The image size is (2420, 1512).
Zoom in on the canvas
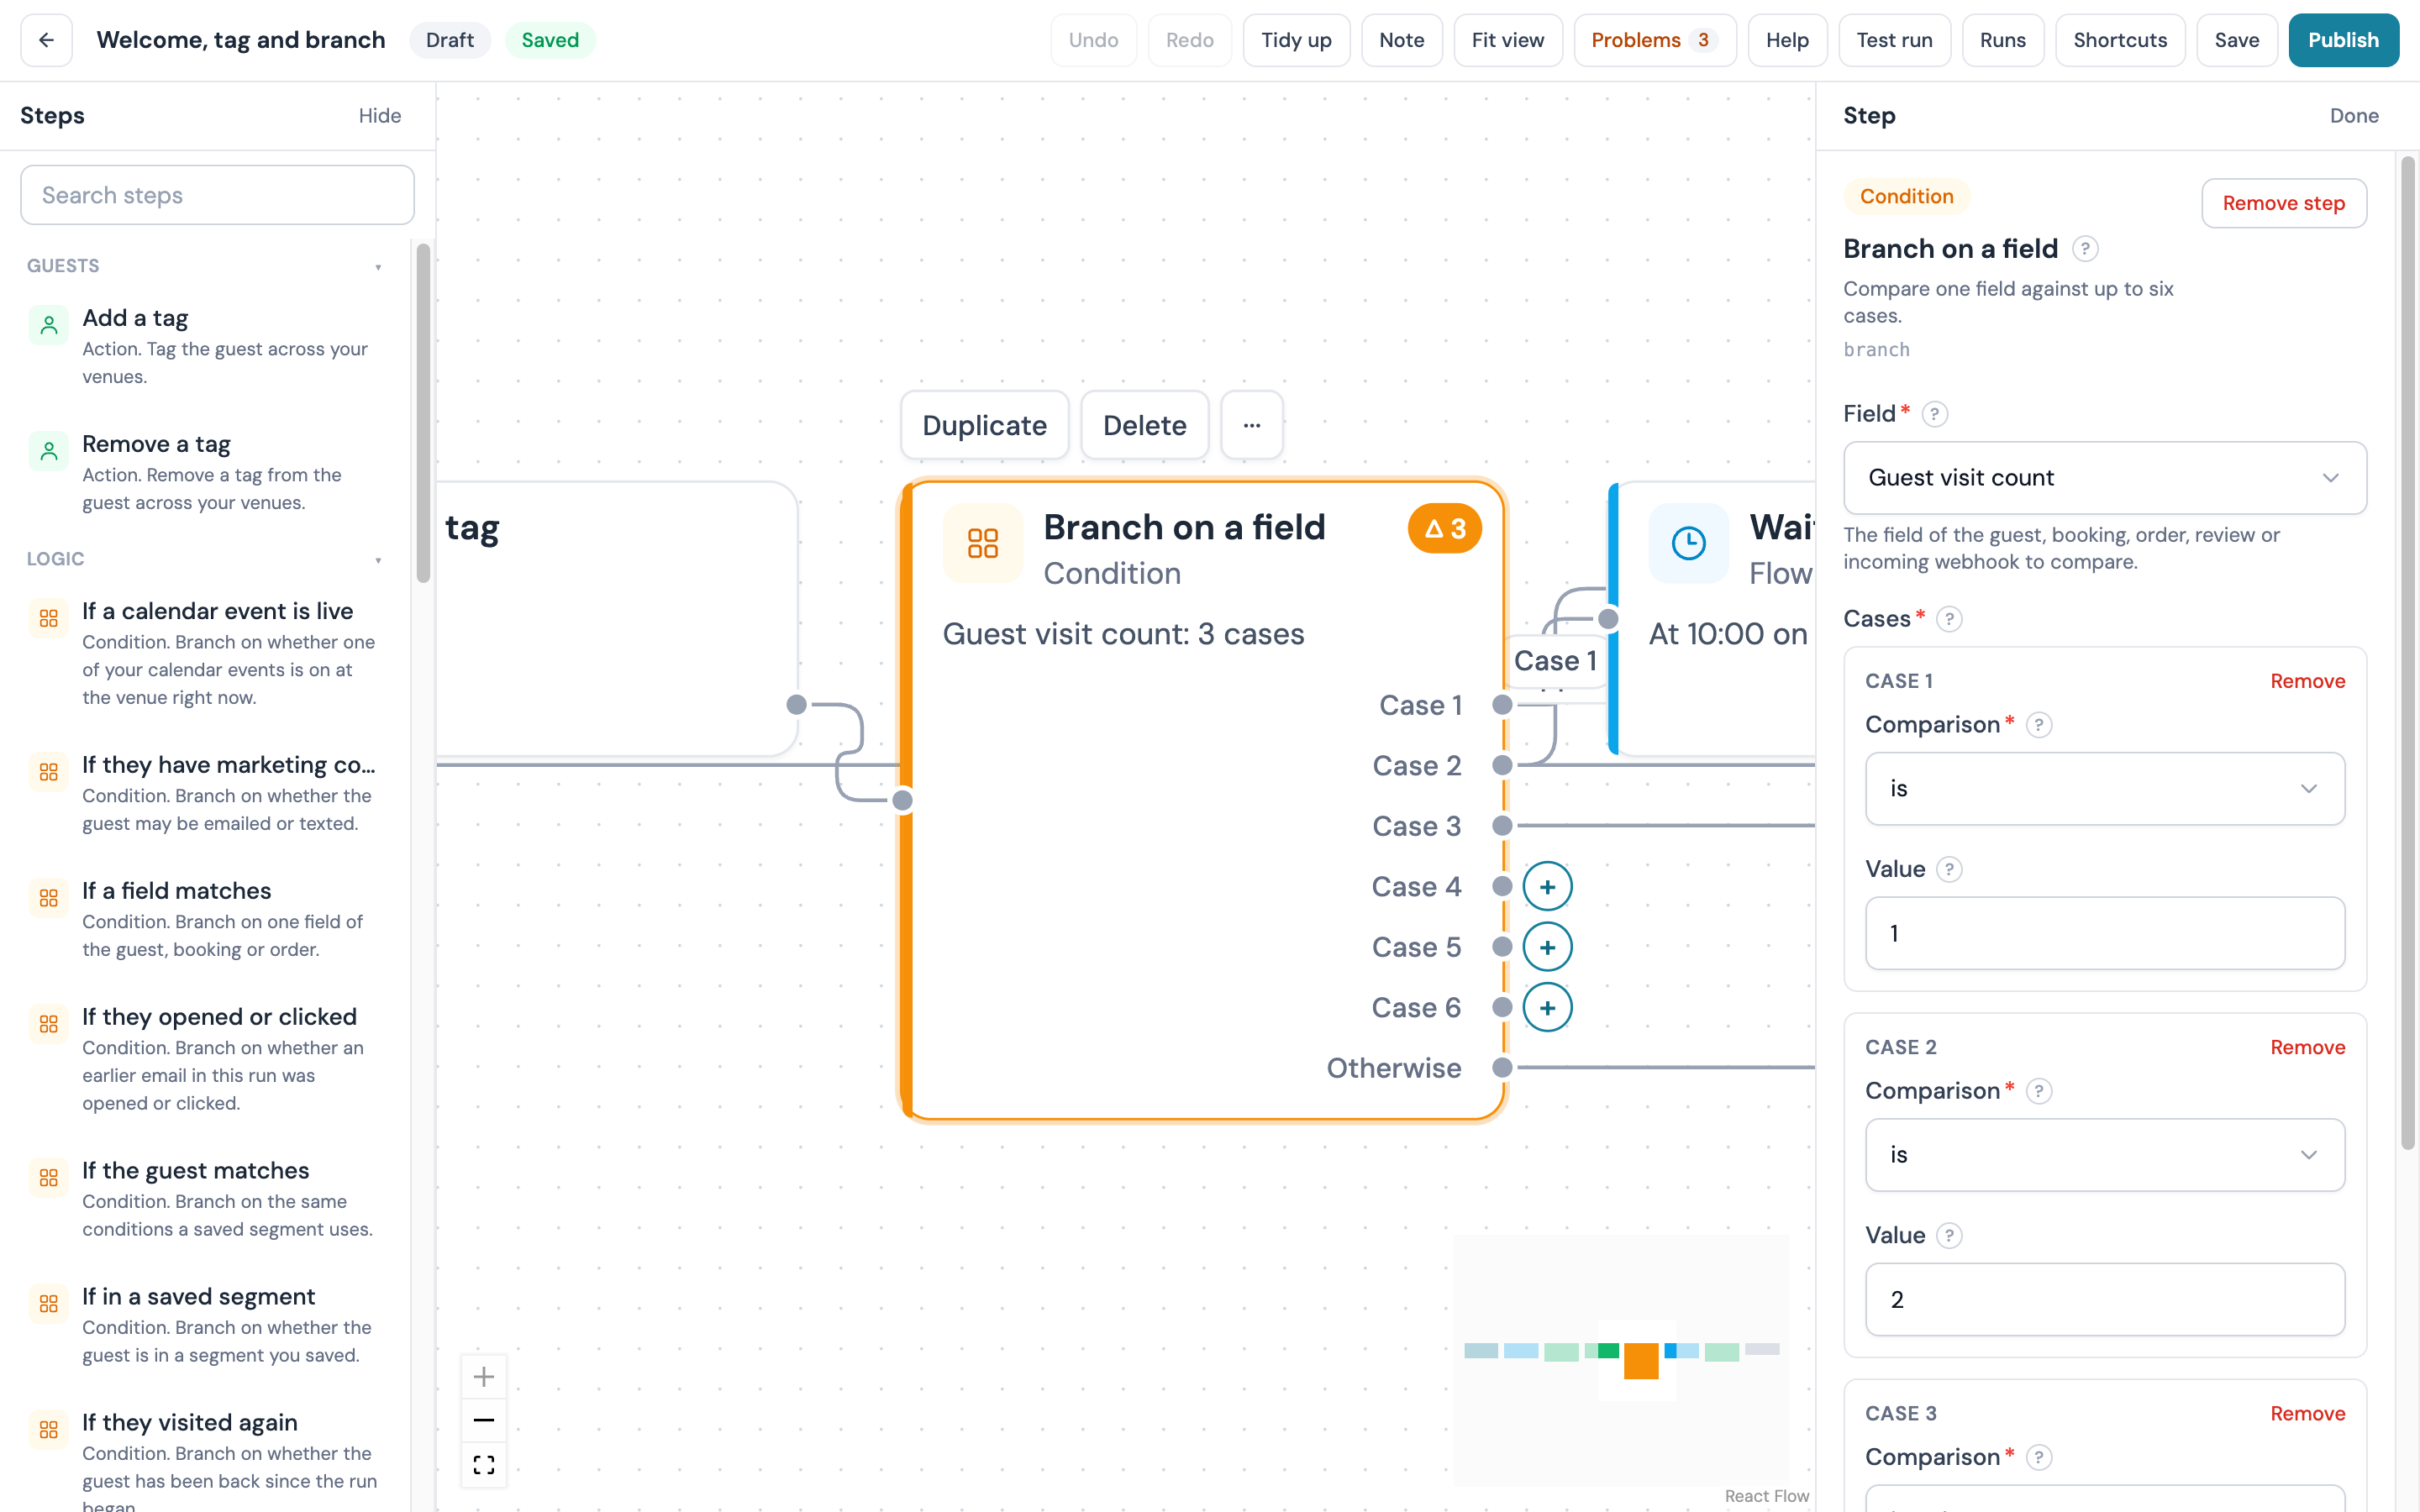click(x=484, y=1377)
